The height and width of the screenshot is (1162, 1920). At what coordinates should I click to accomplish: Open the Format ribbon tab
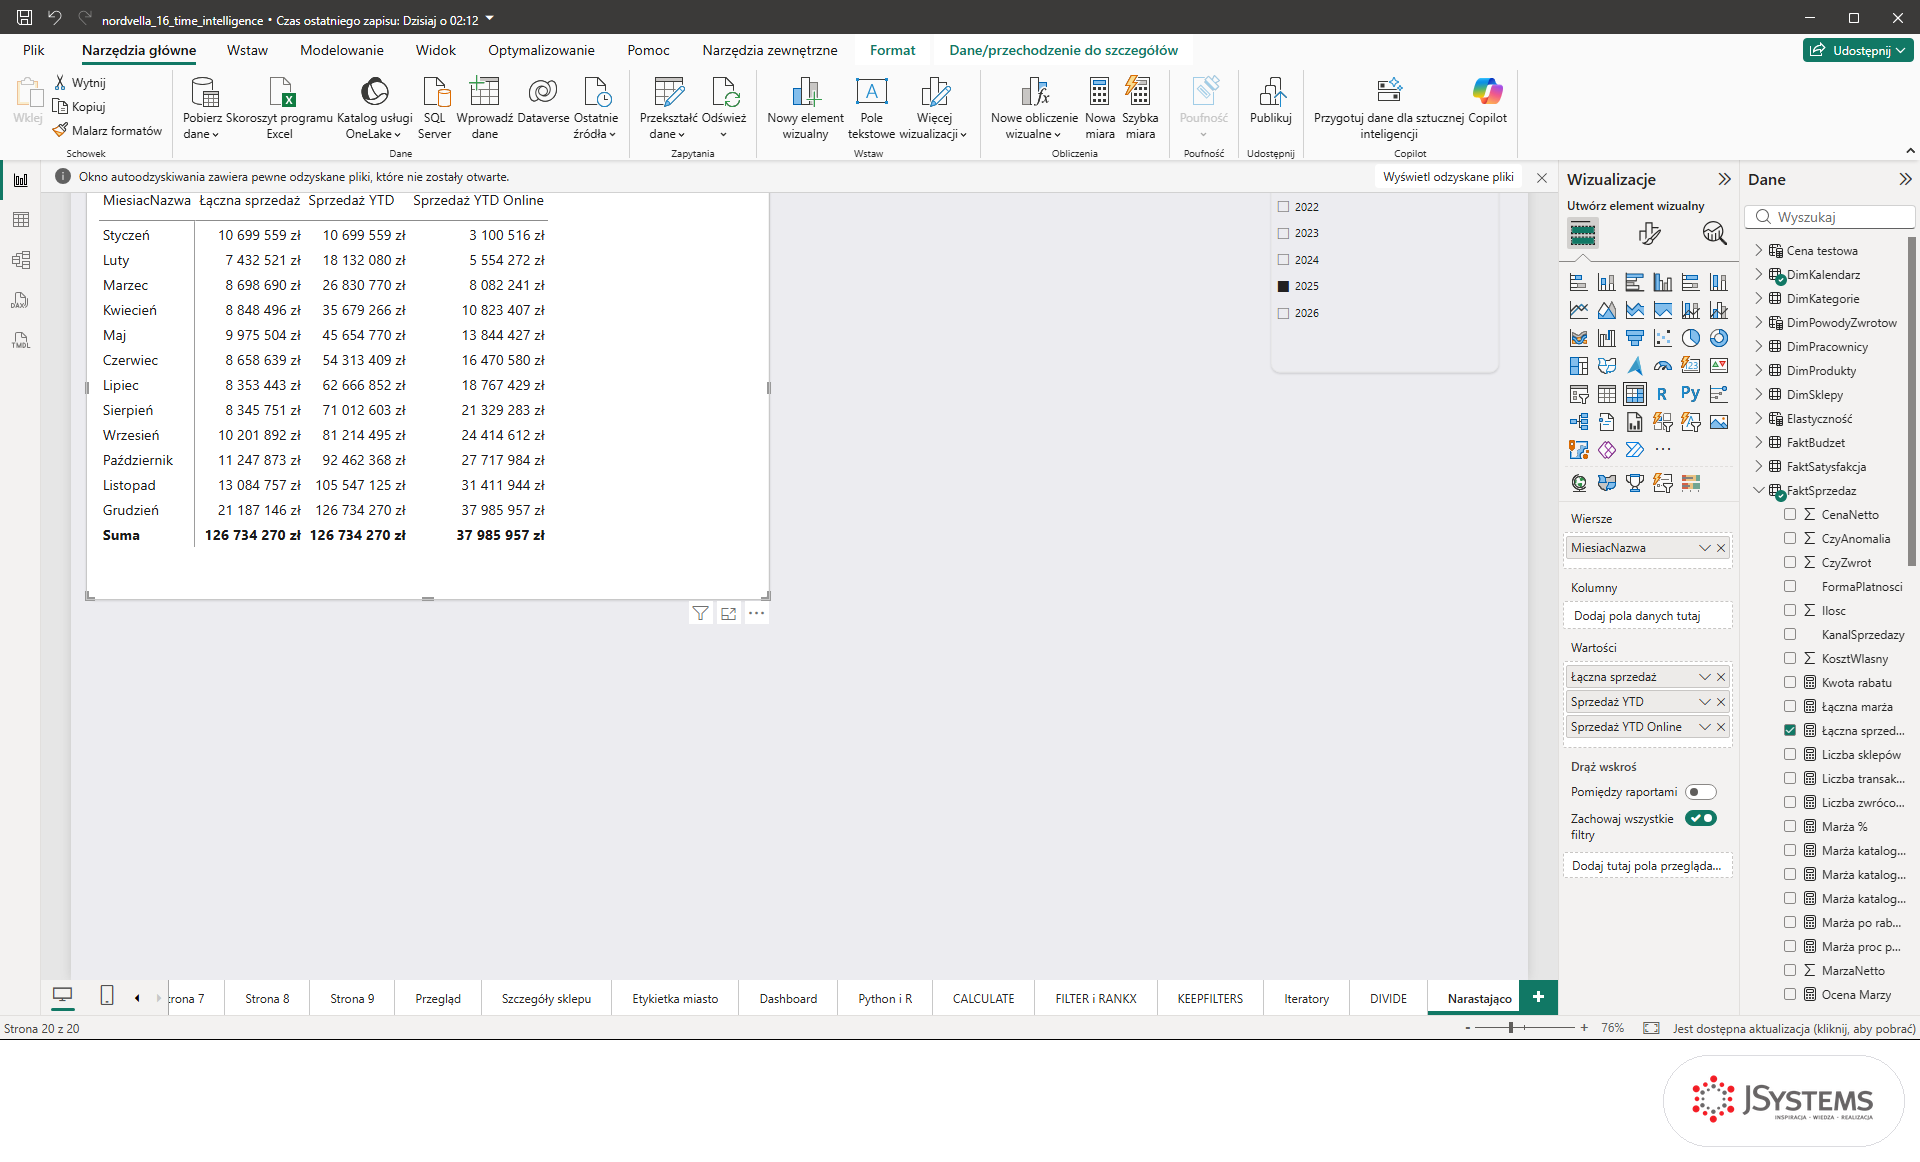tap(892, 50)
